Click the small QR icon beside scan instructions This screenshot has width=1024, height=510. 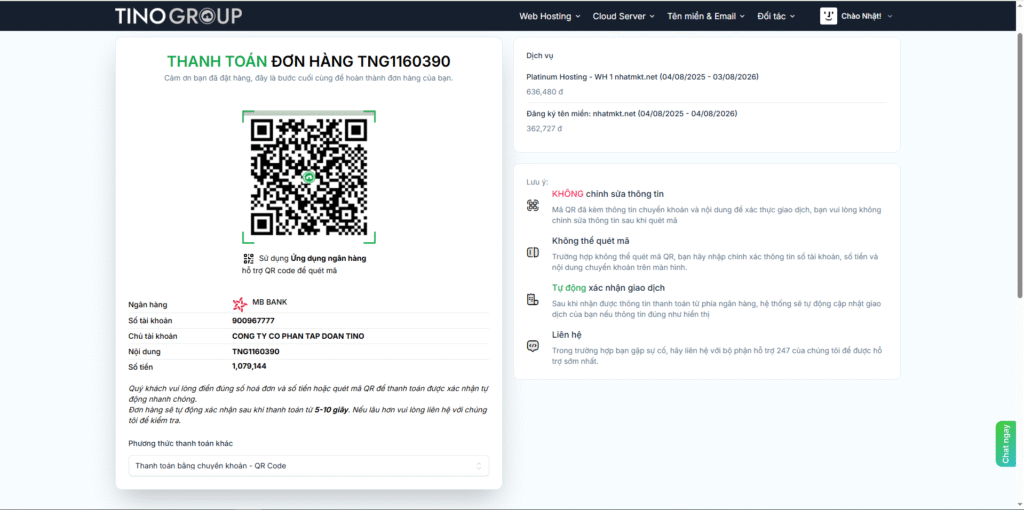click(x=248, y=258)
